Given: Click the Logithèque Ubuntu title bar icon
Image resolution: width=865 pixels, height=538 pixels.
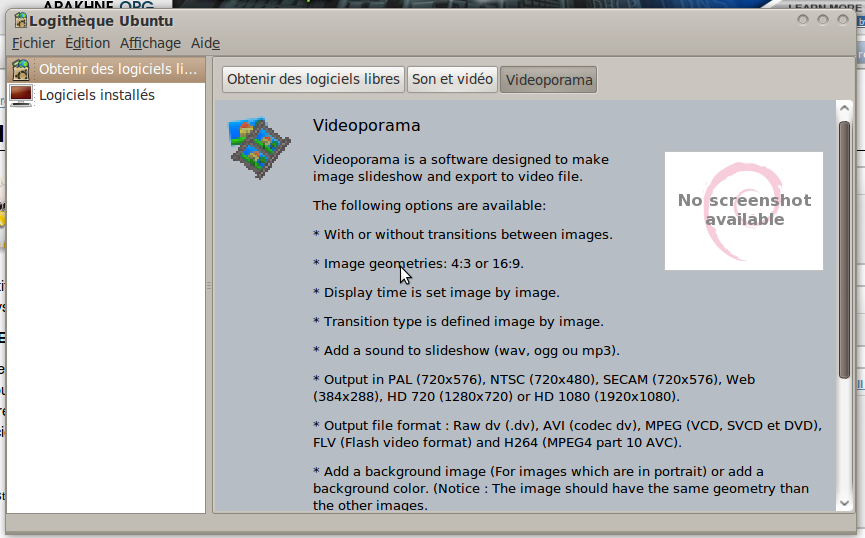Looking at the screenshot, I should point(20,20).
